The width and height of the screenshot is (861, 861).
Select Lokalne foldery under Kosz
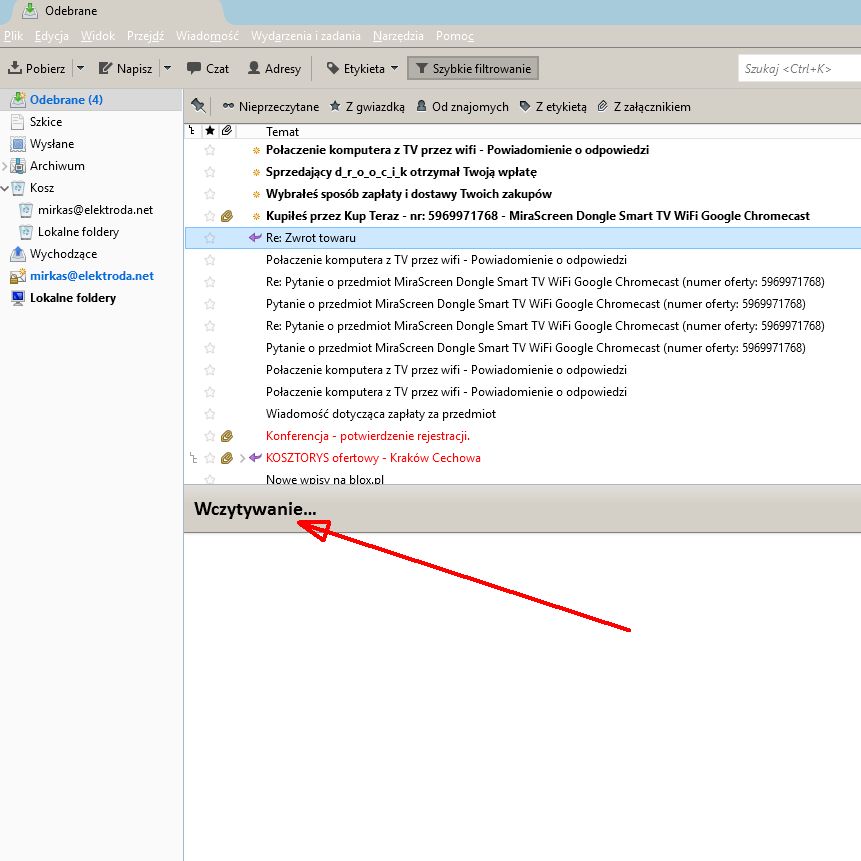pos(78,231)
